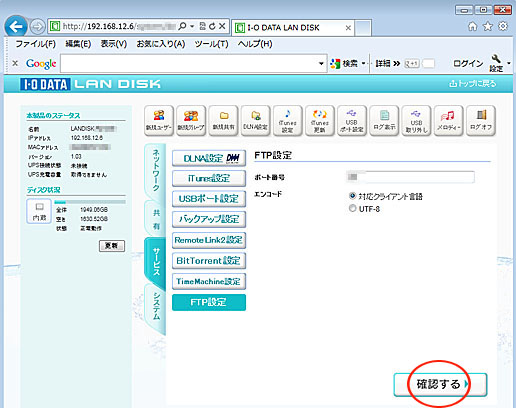The width and height of the screenshot is (516, 408).
Task: Click the favorites star icon
Action: pos(488,26)
